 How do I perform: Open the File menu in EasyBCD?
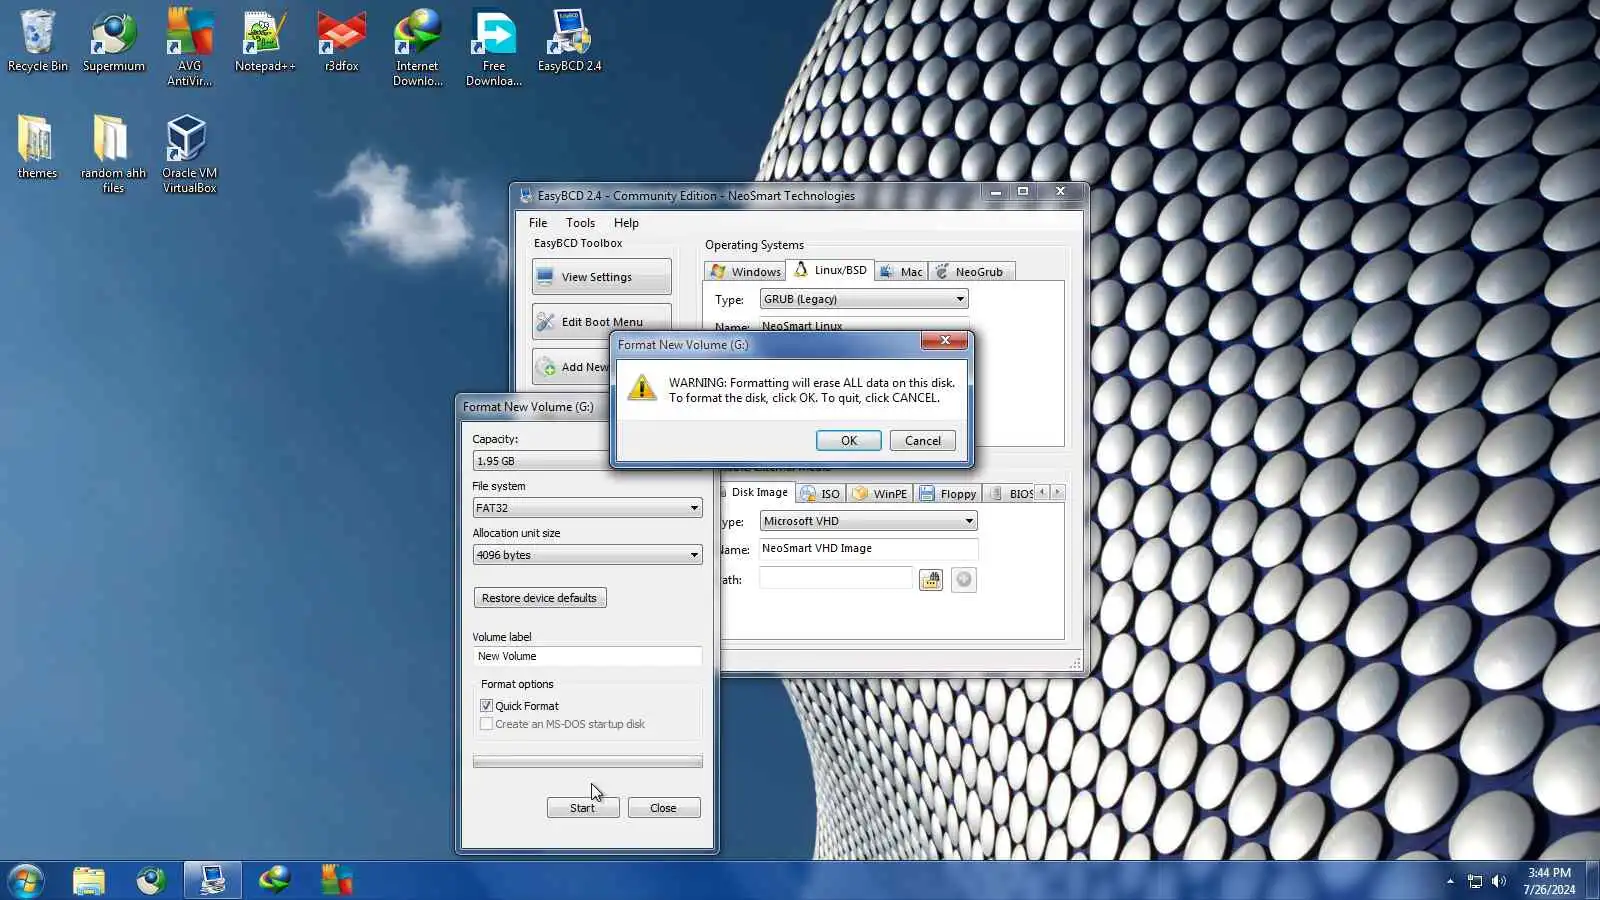point(538,223)
